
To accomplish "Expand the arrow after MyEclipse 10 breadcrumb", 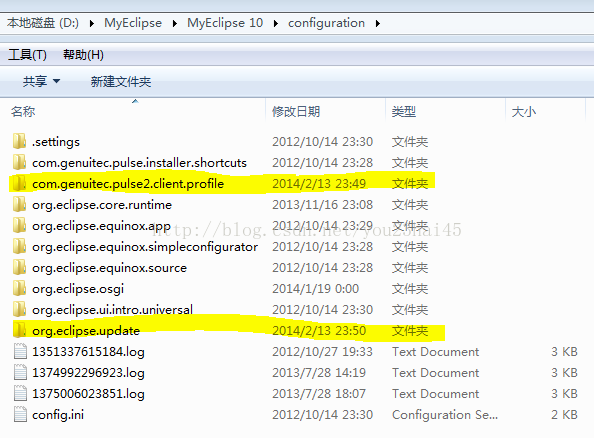I will coord(276,23).
